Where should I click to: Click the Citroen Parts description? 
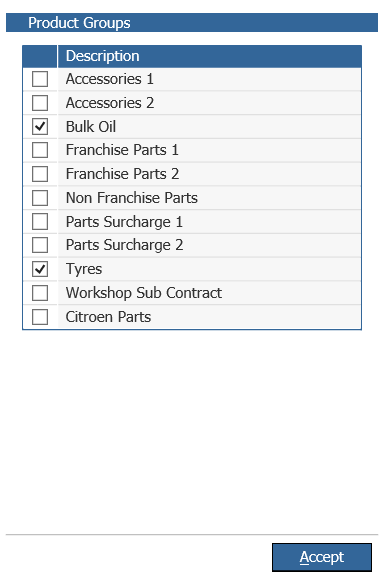(x=108, y=317)
